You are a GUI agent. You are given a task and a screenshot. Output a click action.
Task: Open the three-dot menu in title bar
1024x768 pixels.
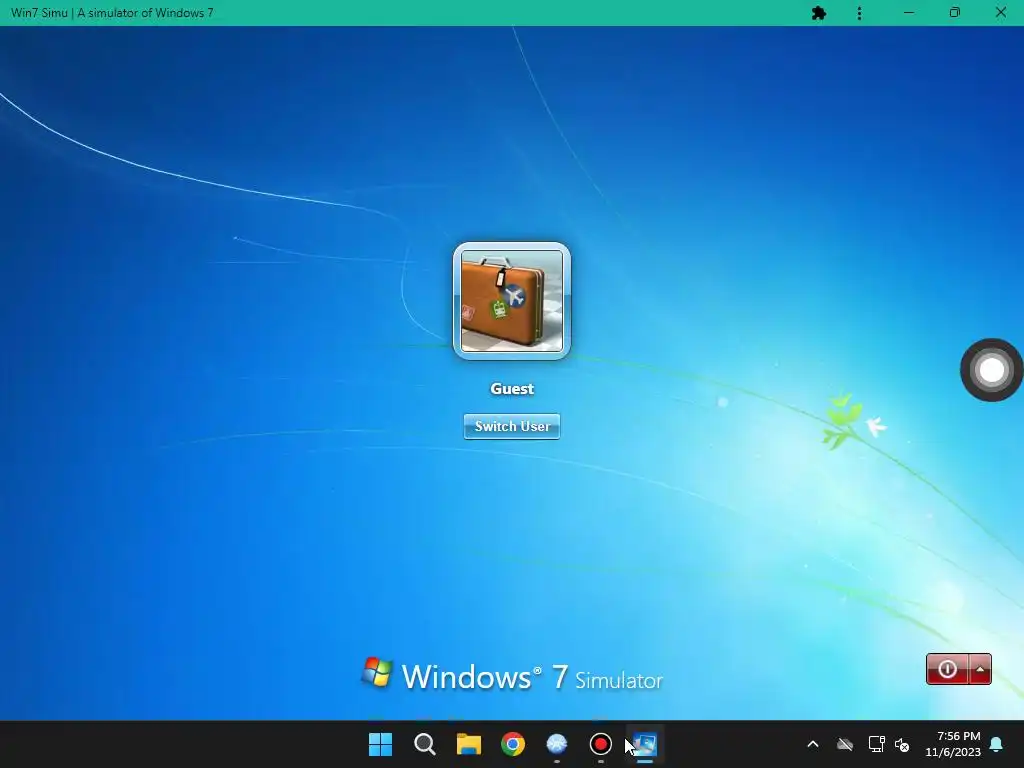click(x=859, y=13)
